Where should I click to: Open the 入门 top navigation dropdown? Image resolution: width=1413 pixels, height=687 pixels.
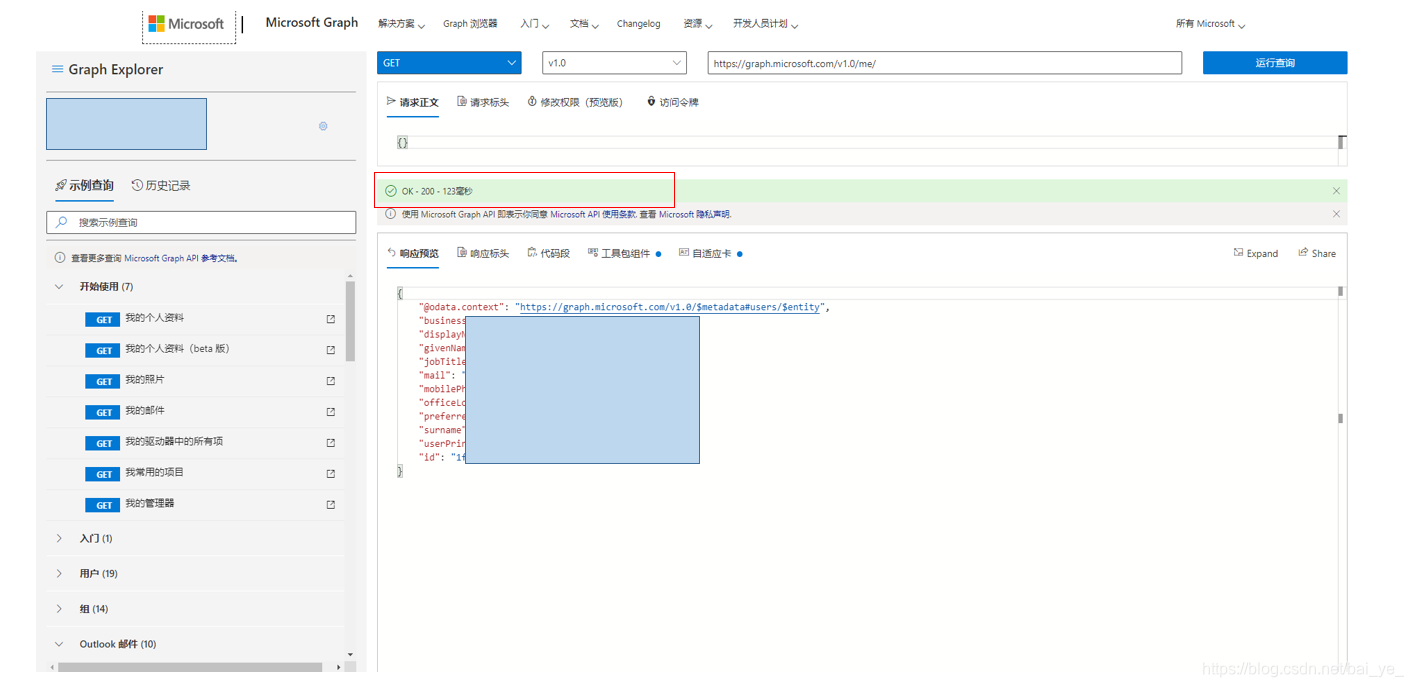[534, 24]
